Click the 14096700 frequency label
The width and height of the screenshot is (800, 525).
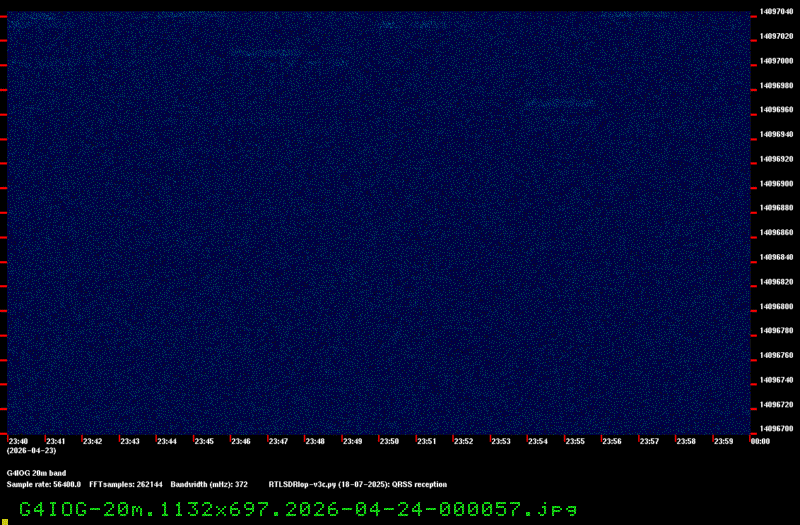(x=777, y=429)
